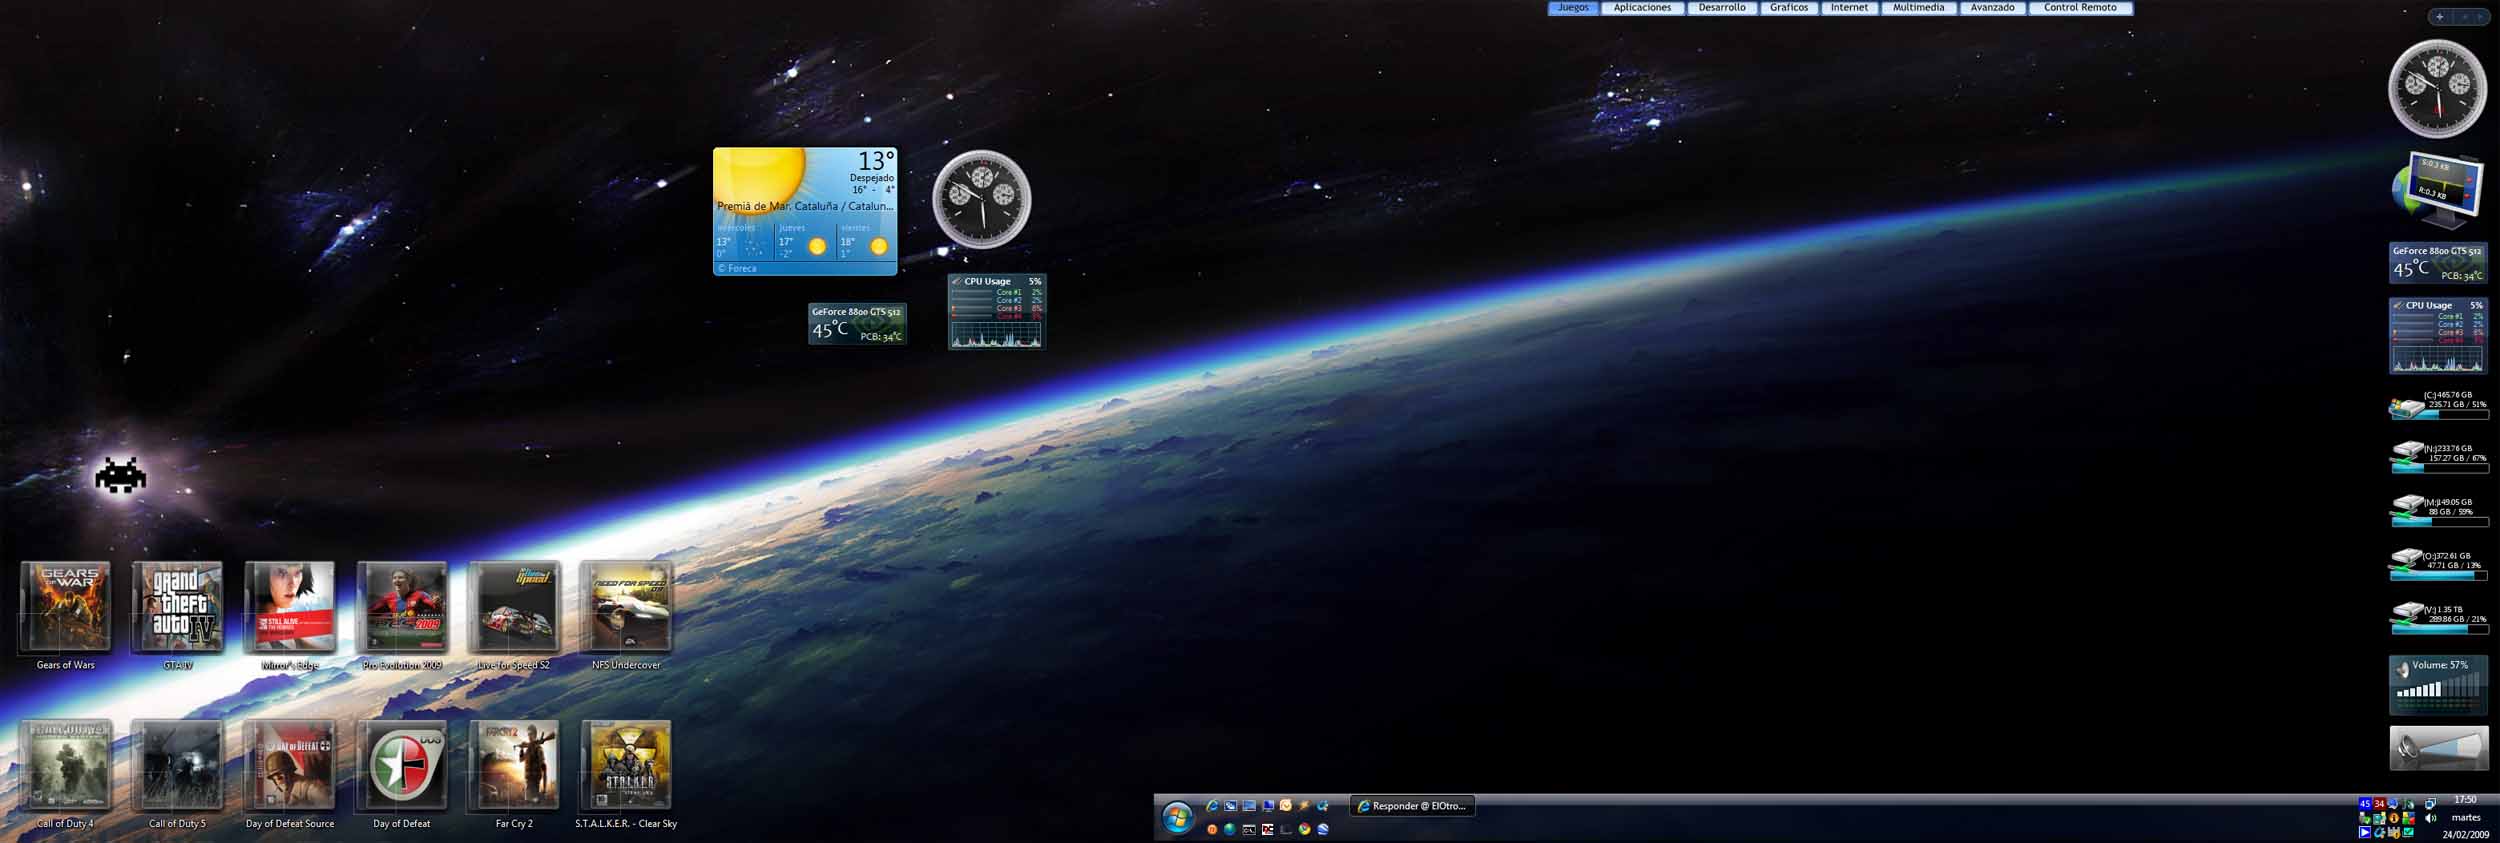2500x843 pixels.
Task: Click the sidebar GeForce 8800 GTS temperature gadget
Action: 2438,264
